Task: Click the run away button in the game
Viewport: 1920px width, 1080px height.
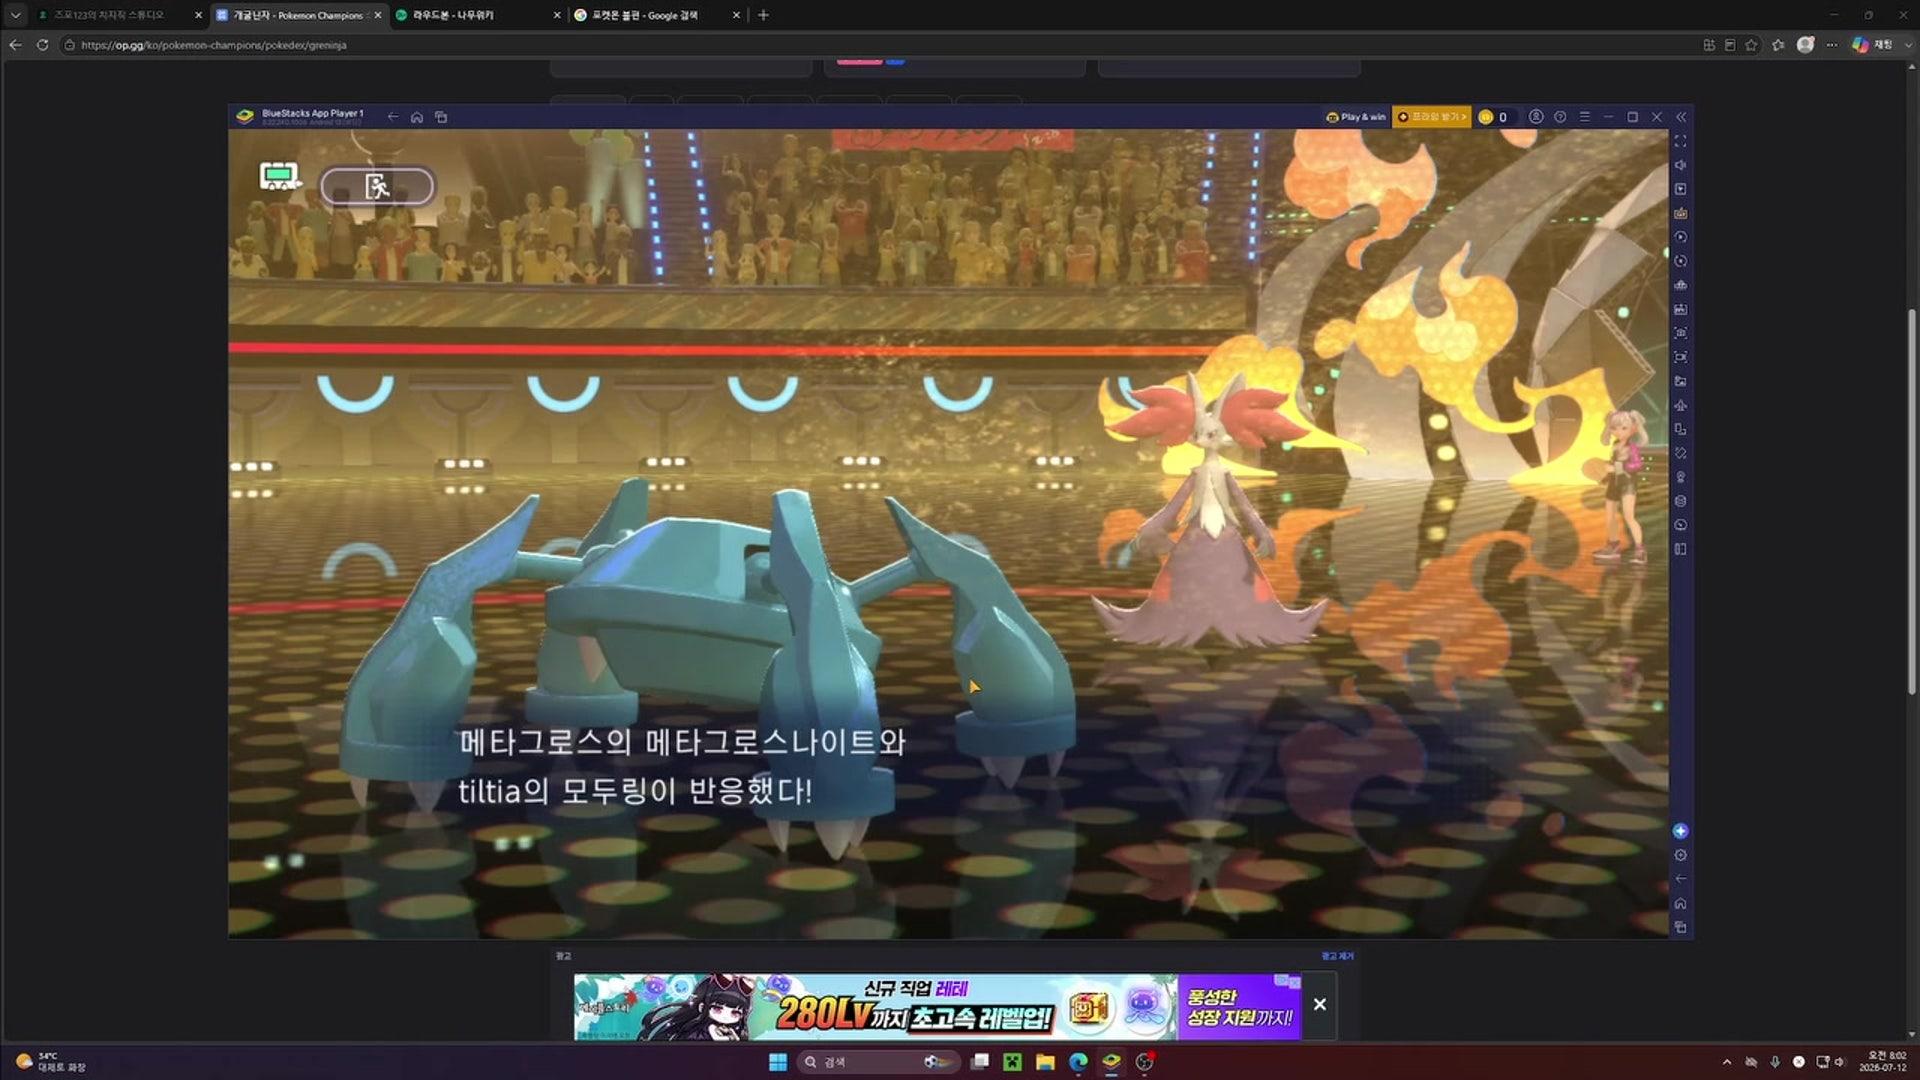Action: pyautogui.click(x=377, y=186)
